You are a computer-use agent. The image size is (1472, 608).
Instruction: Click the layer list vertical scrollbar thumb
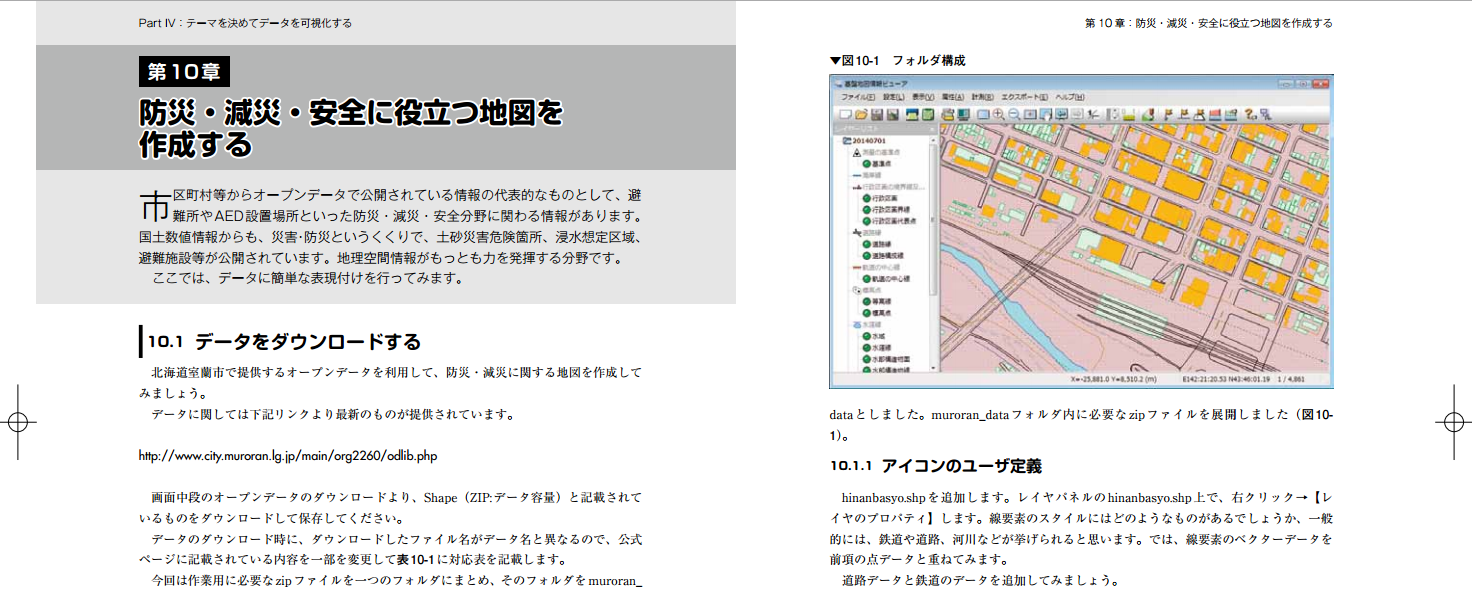coord(934,220)
